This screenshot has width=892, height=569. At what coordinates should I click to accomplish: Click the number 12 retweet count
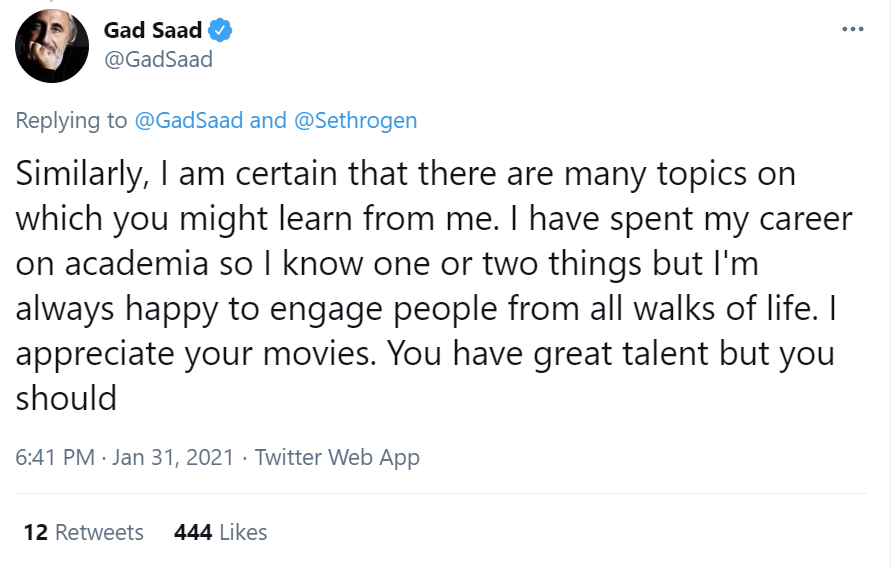tap(35, 532)
